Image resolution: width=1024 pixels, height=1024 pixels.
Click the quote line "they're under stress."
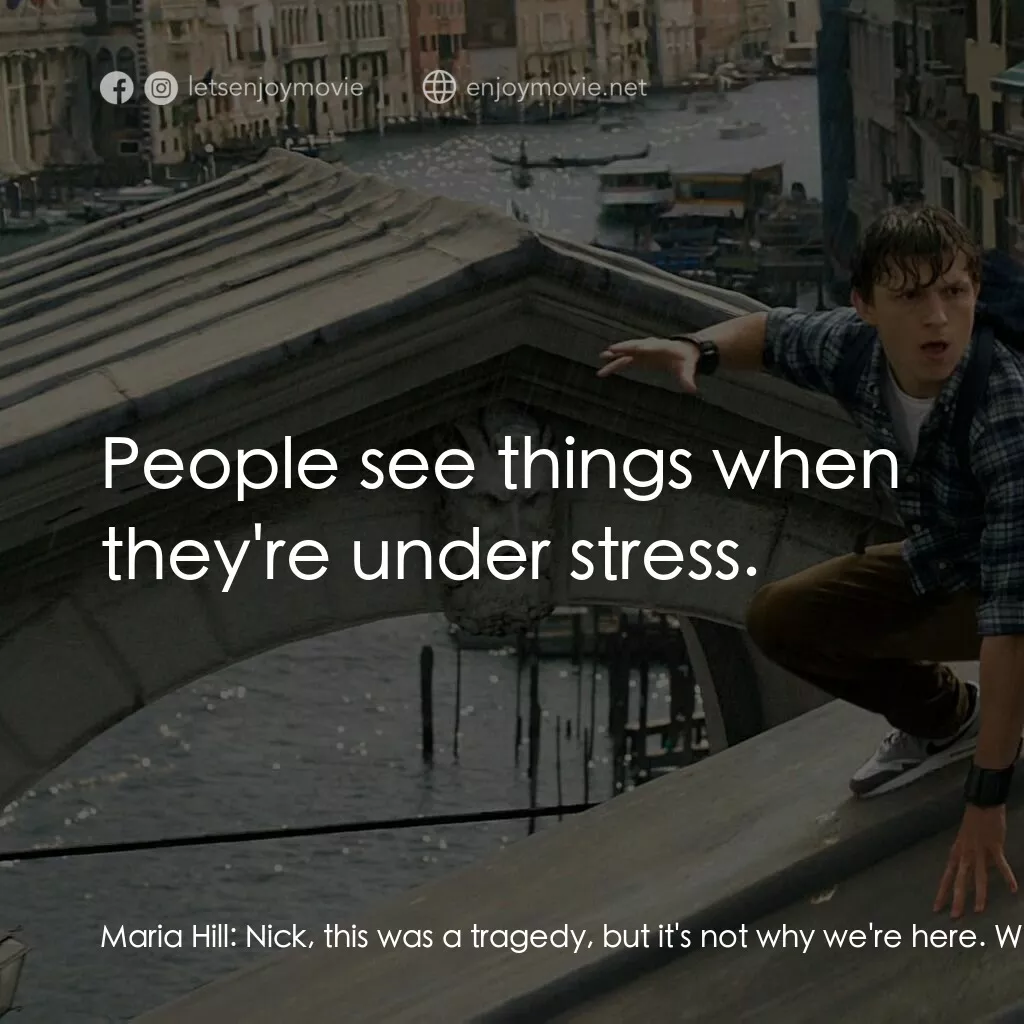(x=424, y=556)
